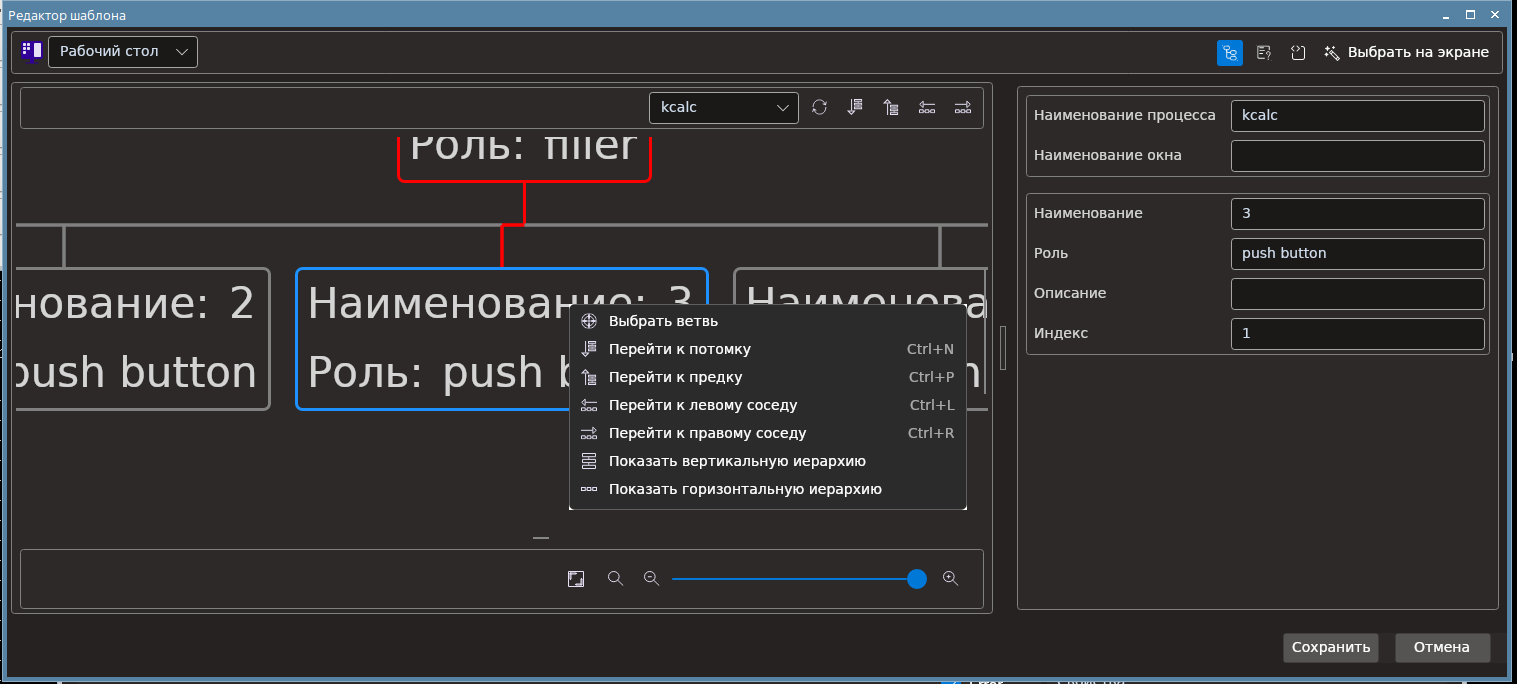Click the purple app logo icon
Image resolution: width=1517 pixels, height=684 pixels.
click(32, 51)
